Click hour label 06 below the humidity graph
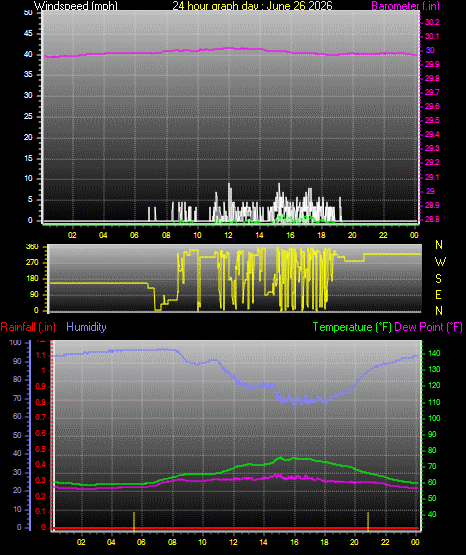This screenshot has height=555, width=466. pos(141,542)
